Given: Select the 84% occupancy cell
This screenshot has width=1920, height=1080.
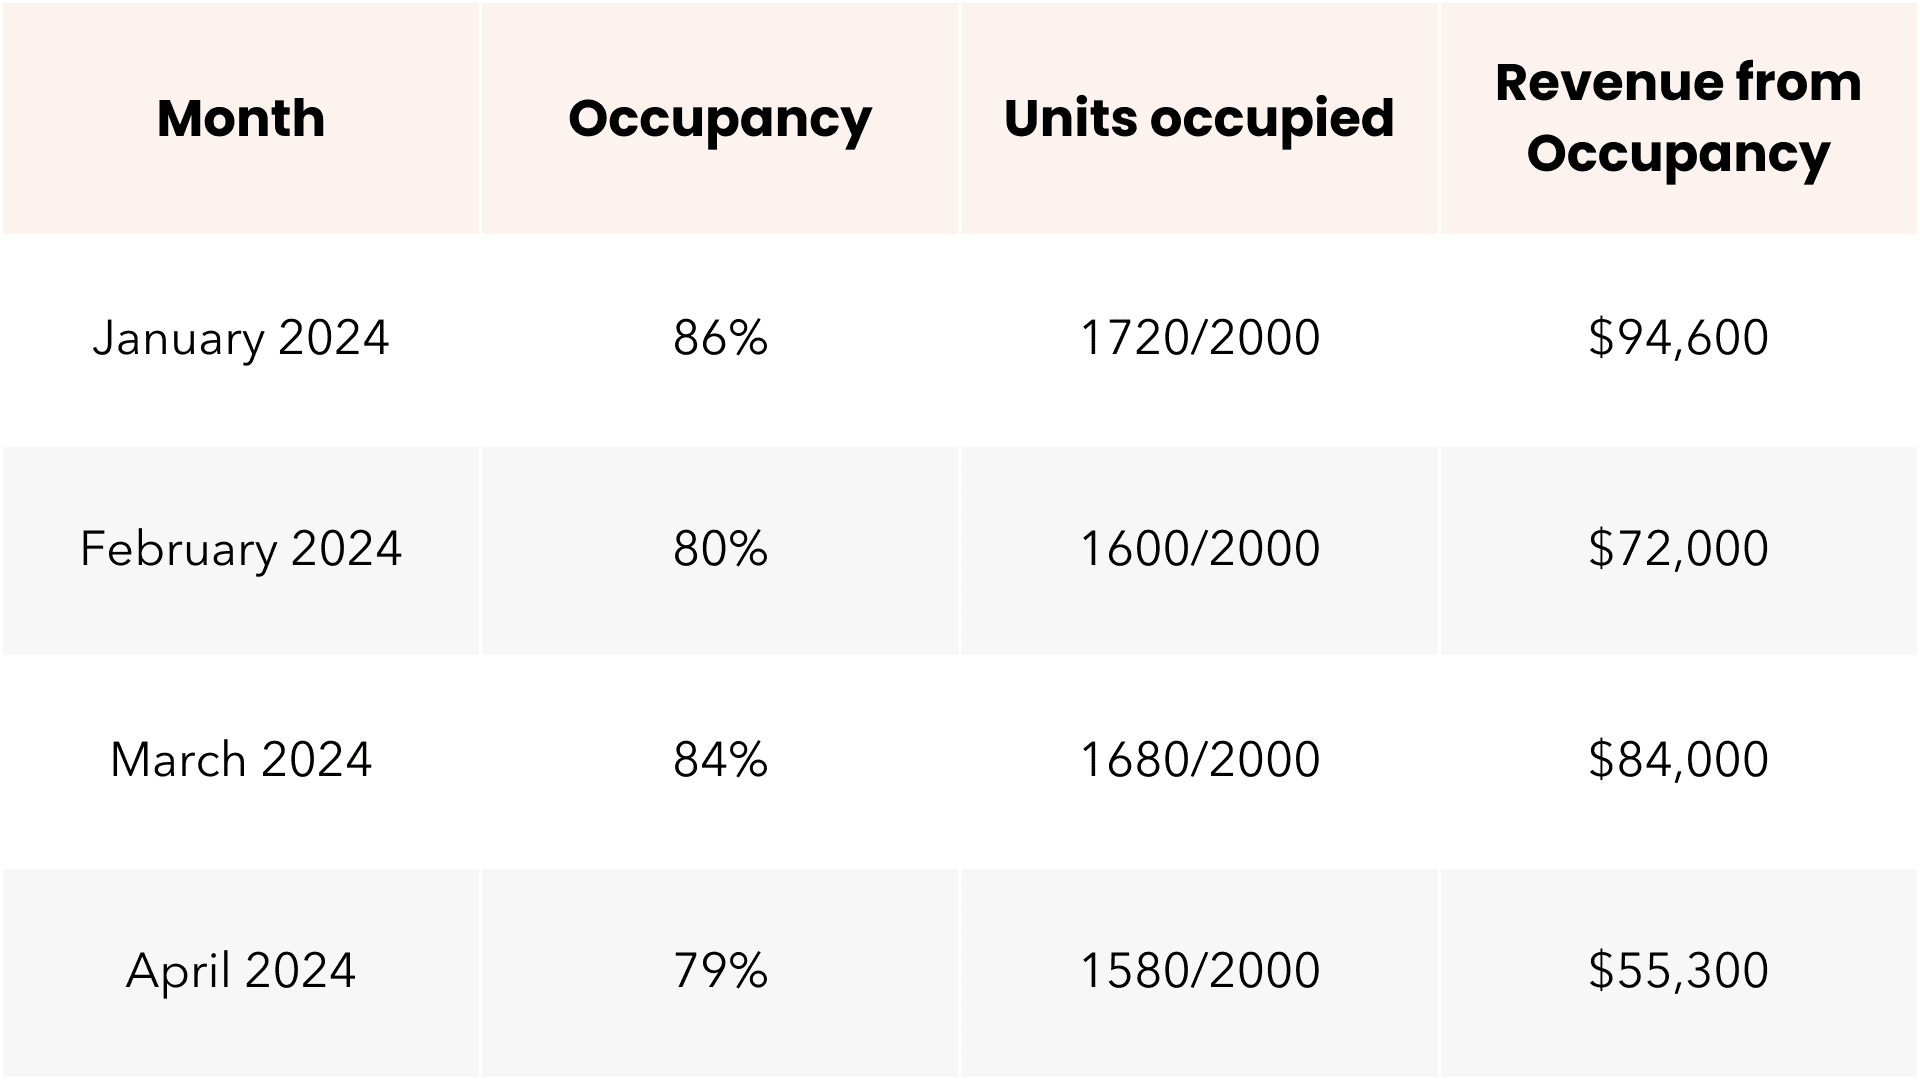Looking at the screenshot, I should click(x=720, y=760).
